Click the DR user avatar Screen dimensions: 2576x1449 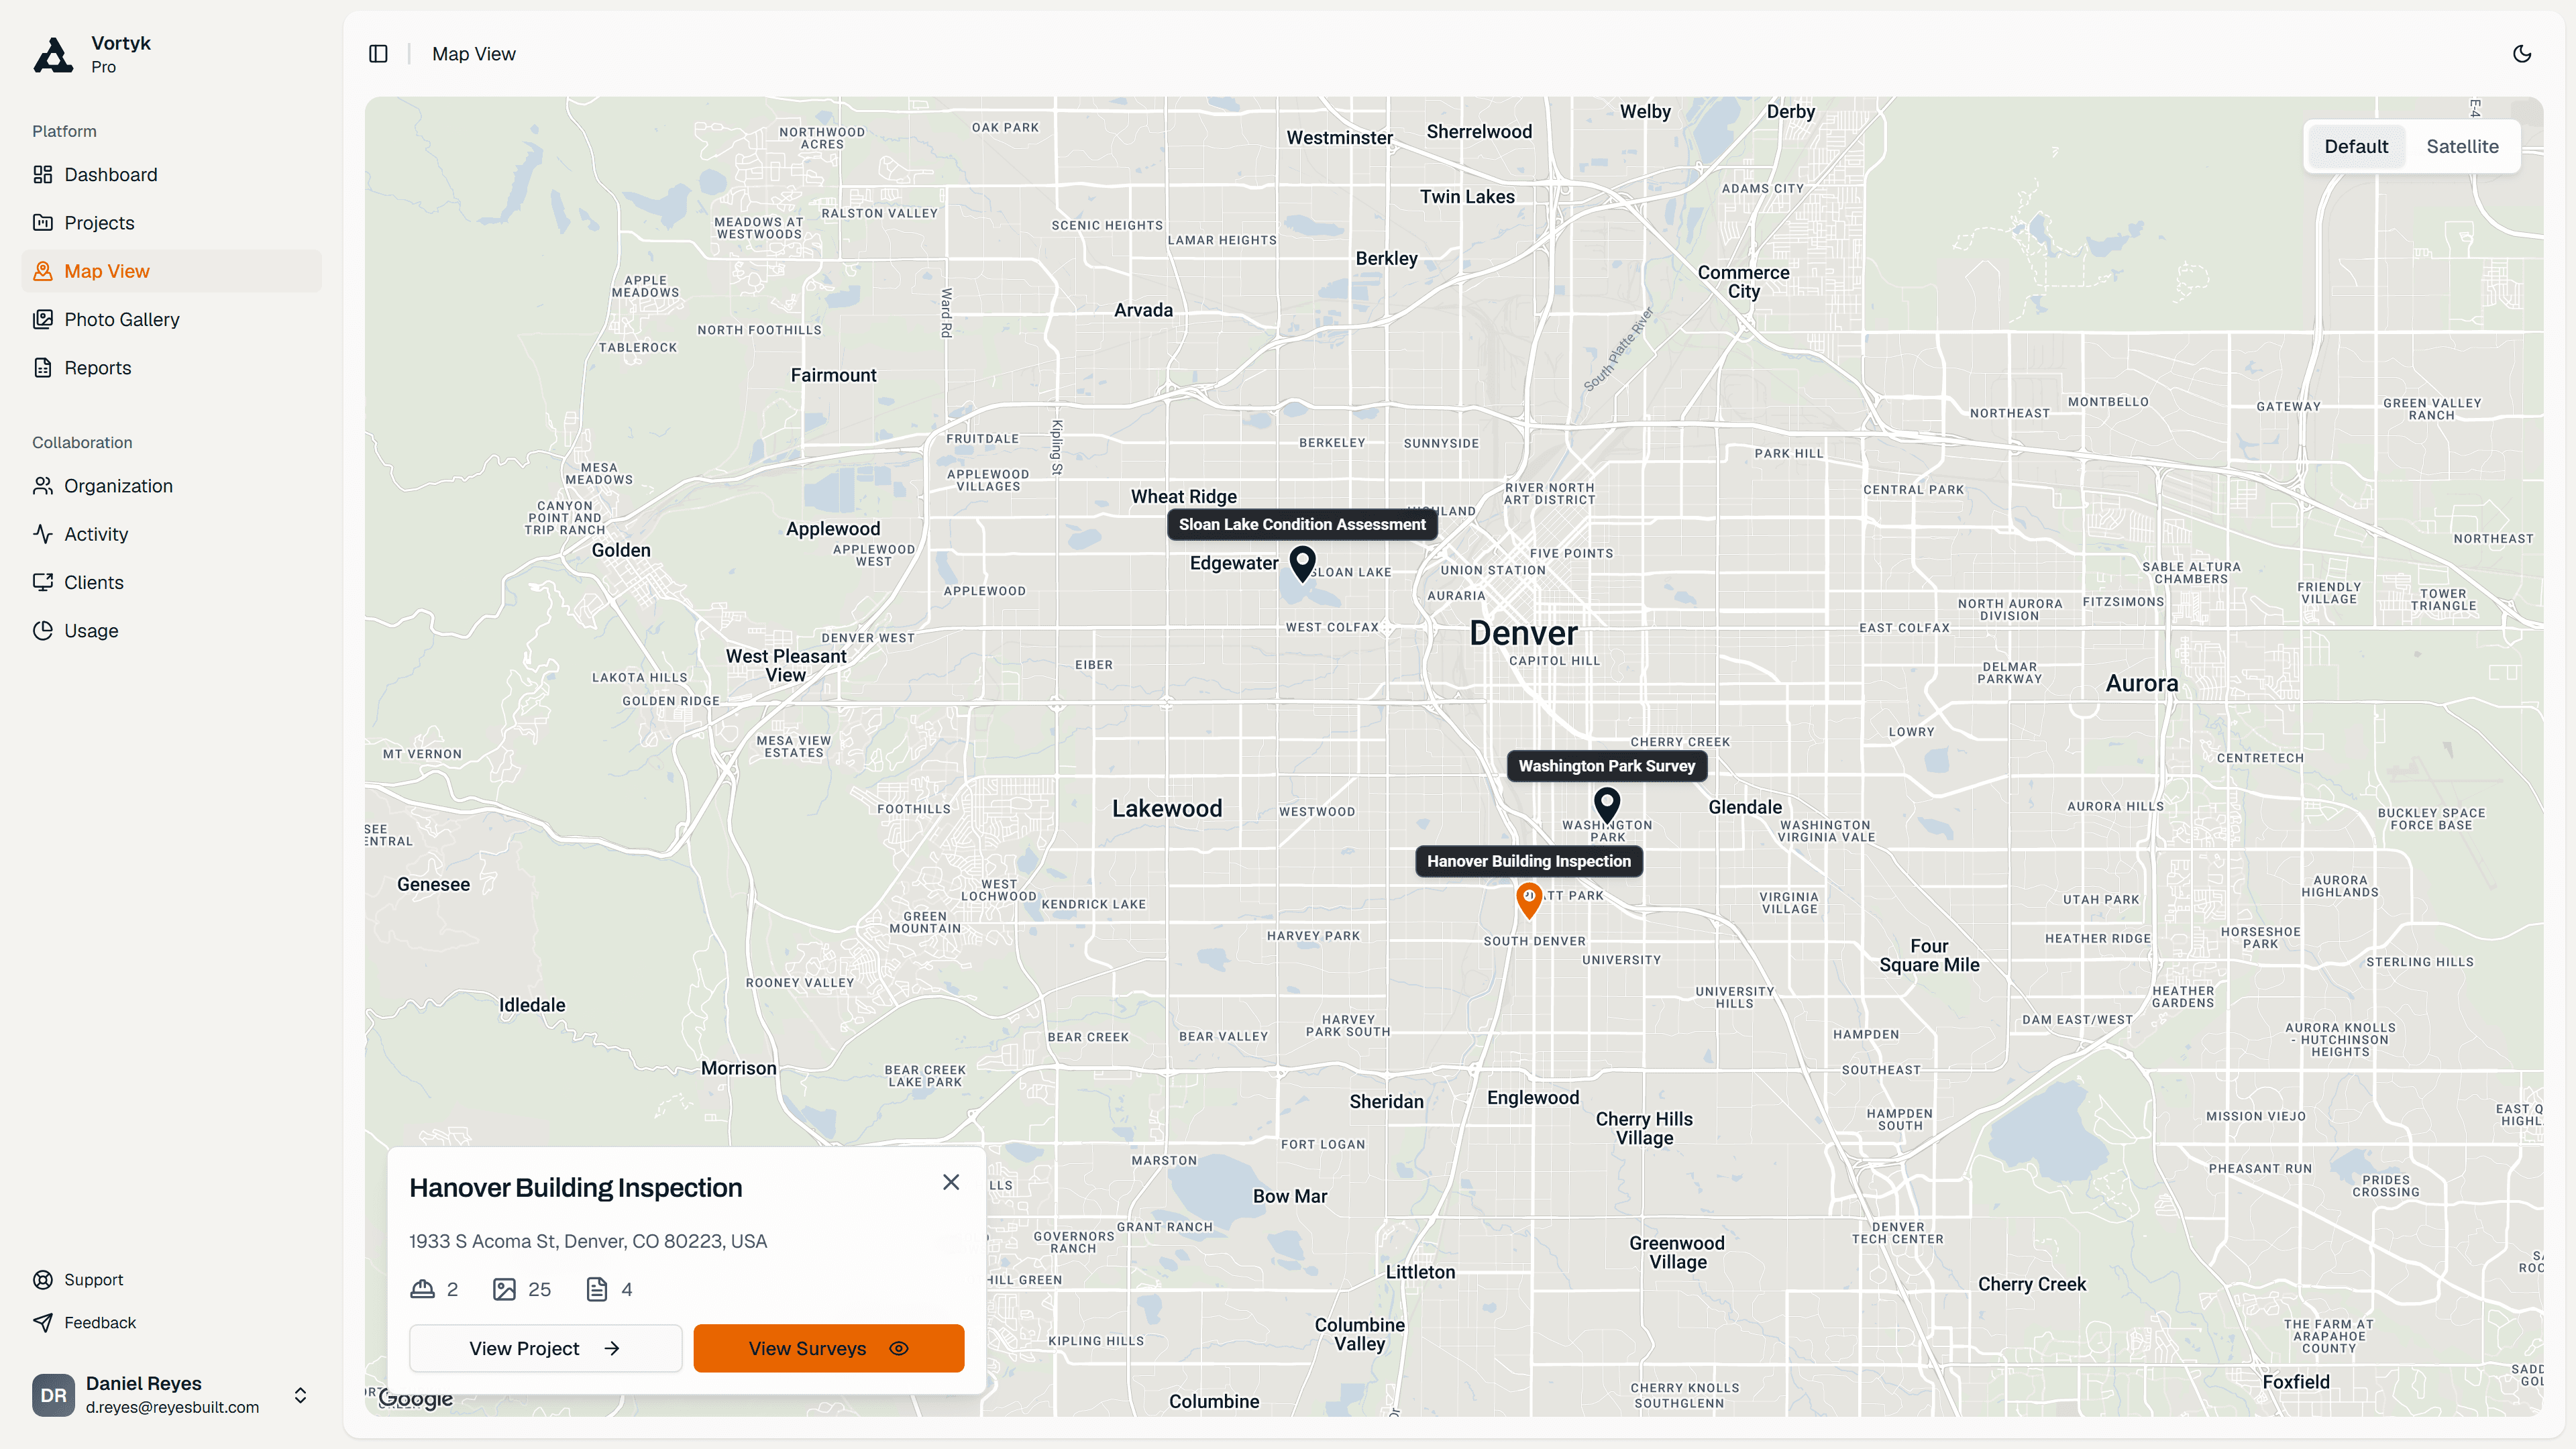coord(54,1395)
